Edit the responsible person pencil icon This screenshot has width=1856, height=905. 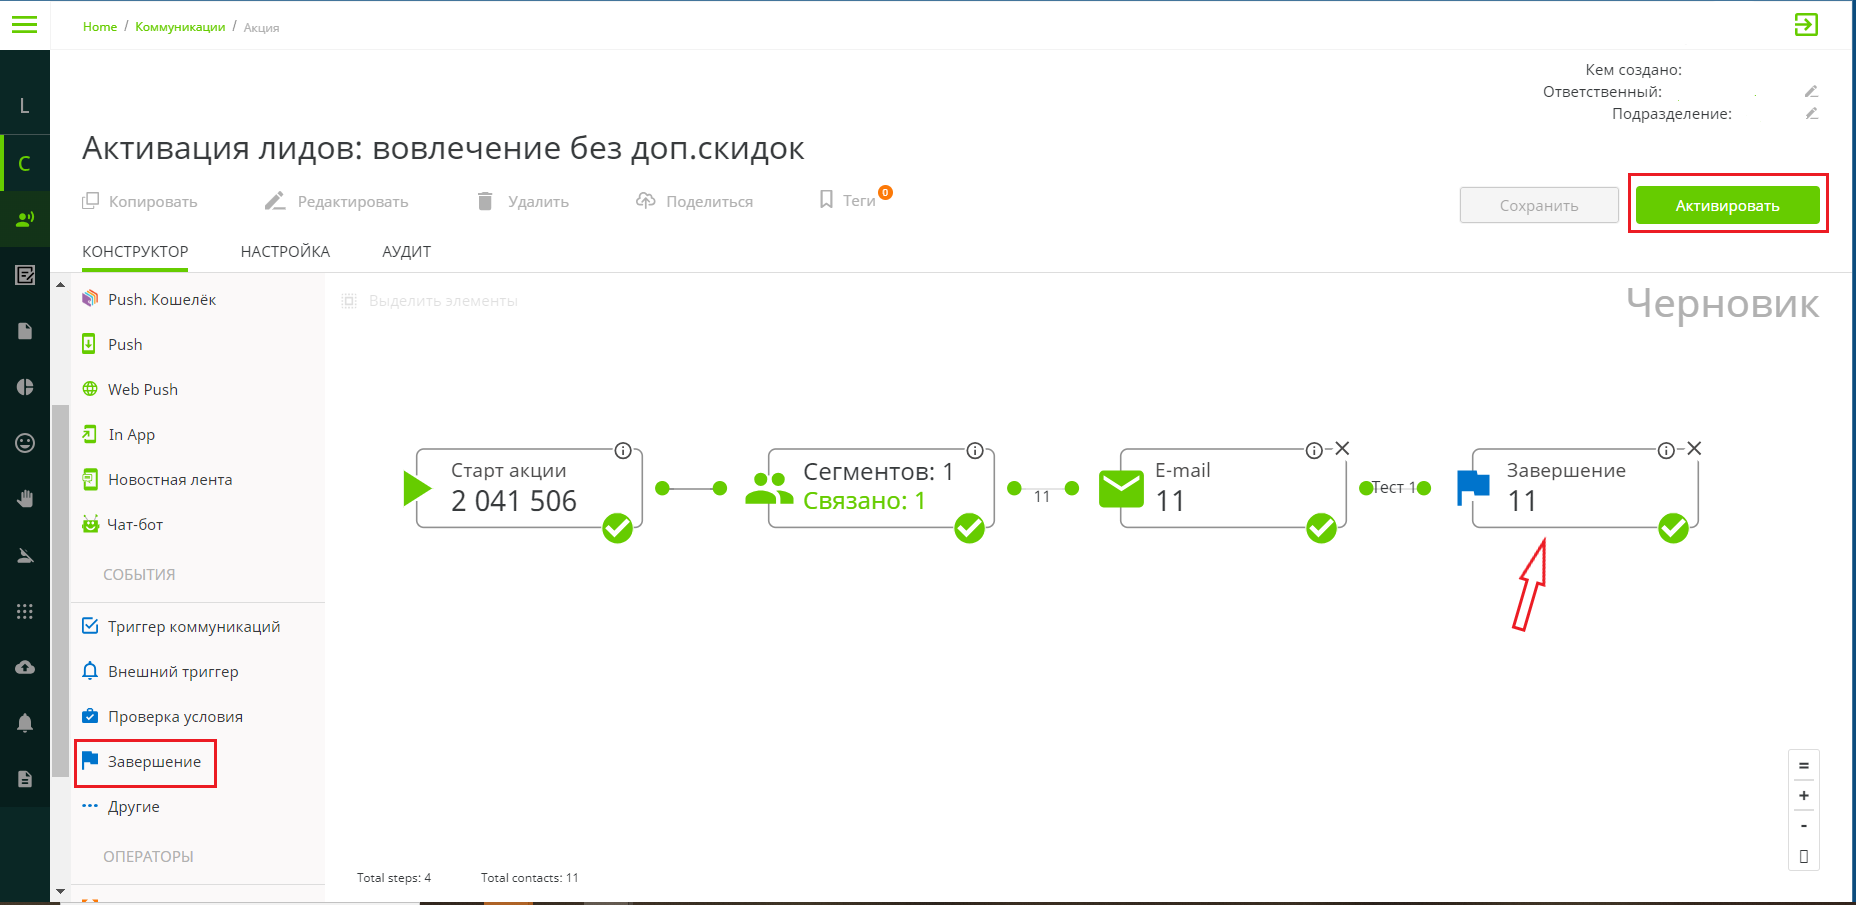(1811, 92)
